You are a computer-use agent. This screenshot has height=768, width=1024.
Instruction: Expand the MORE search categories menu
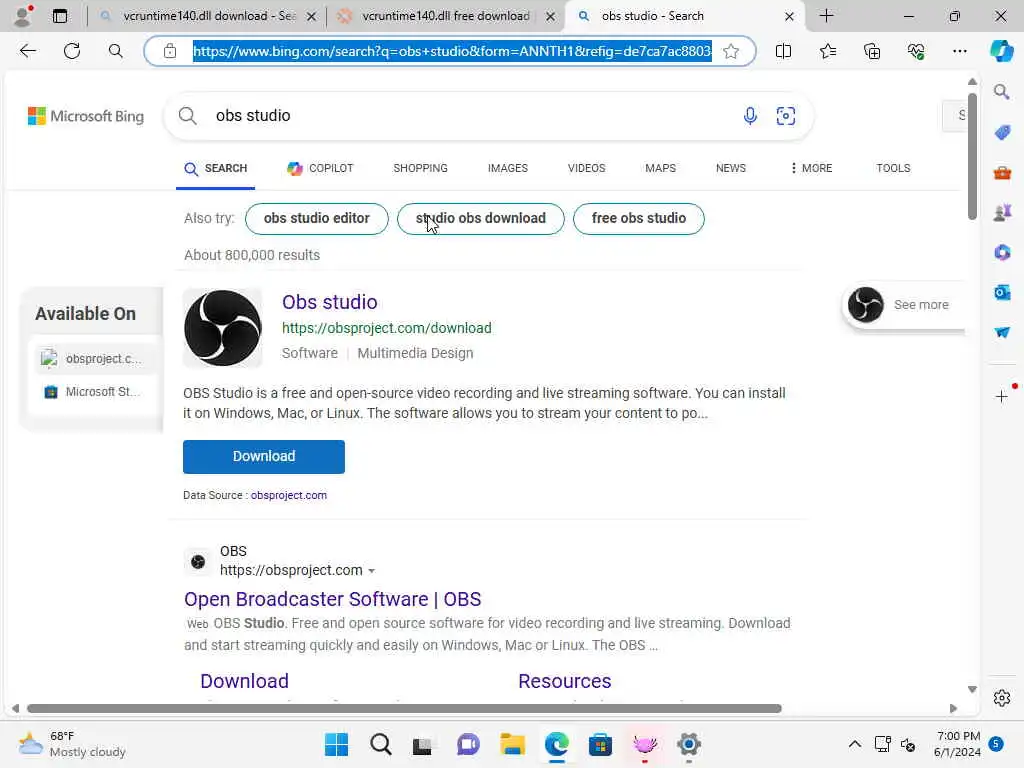pos(811,168)
